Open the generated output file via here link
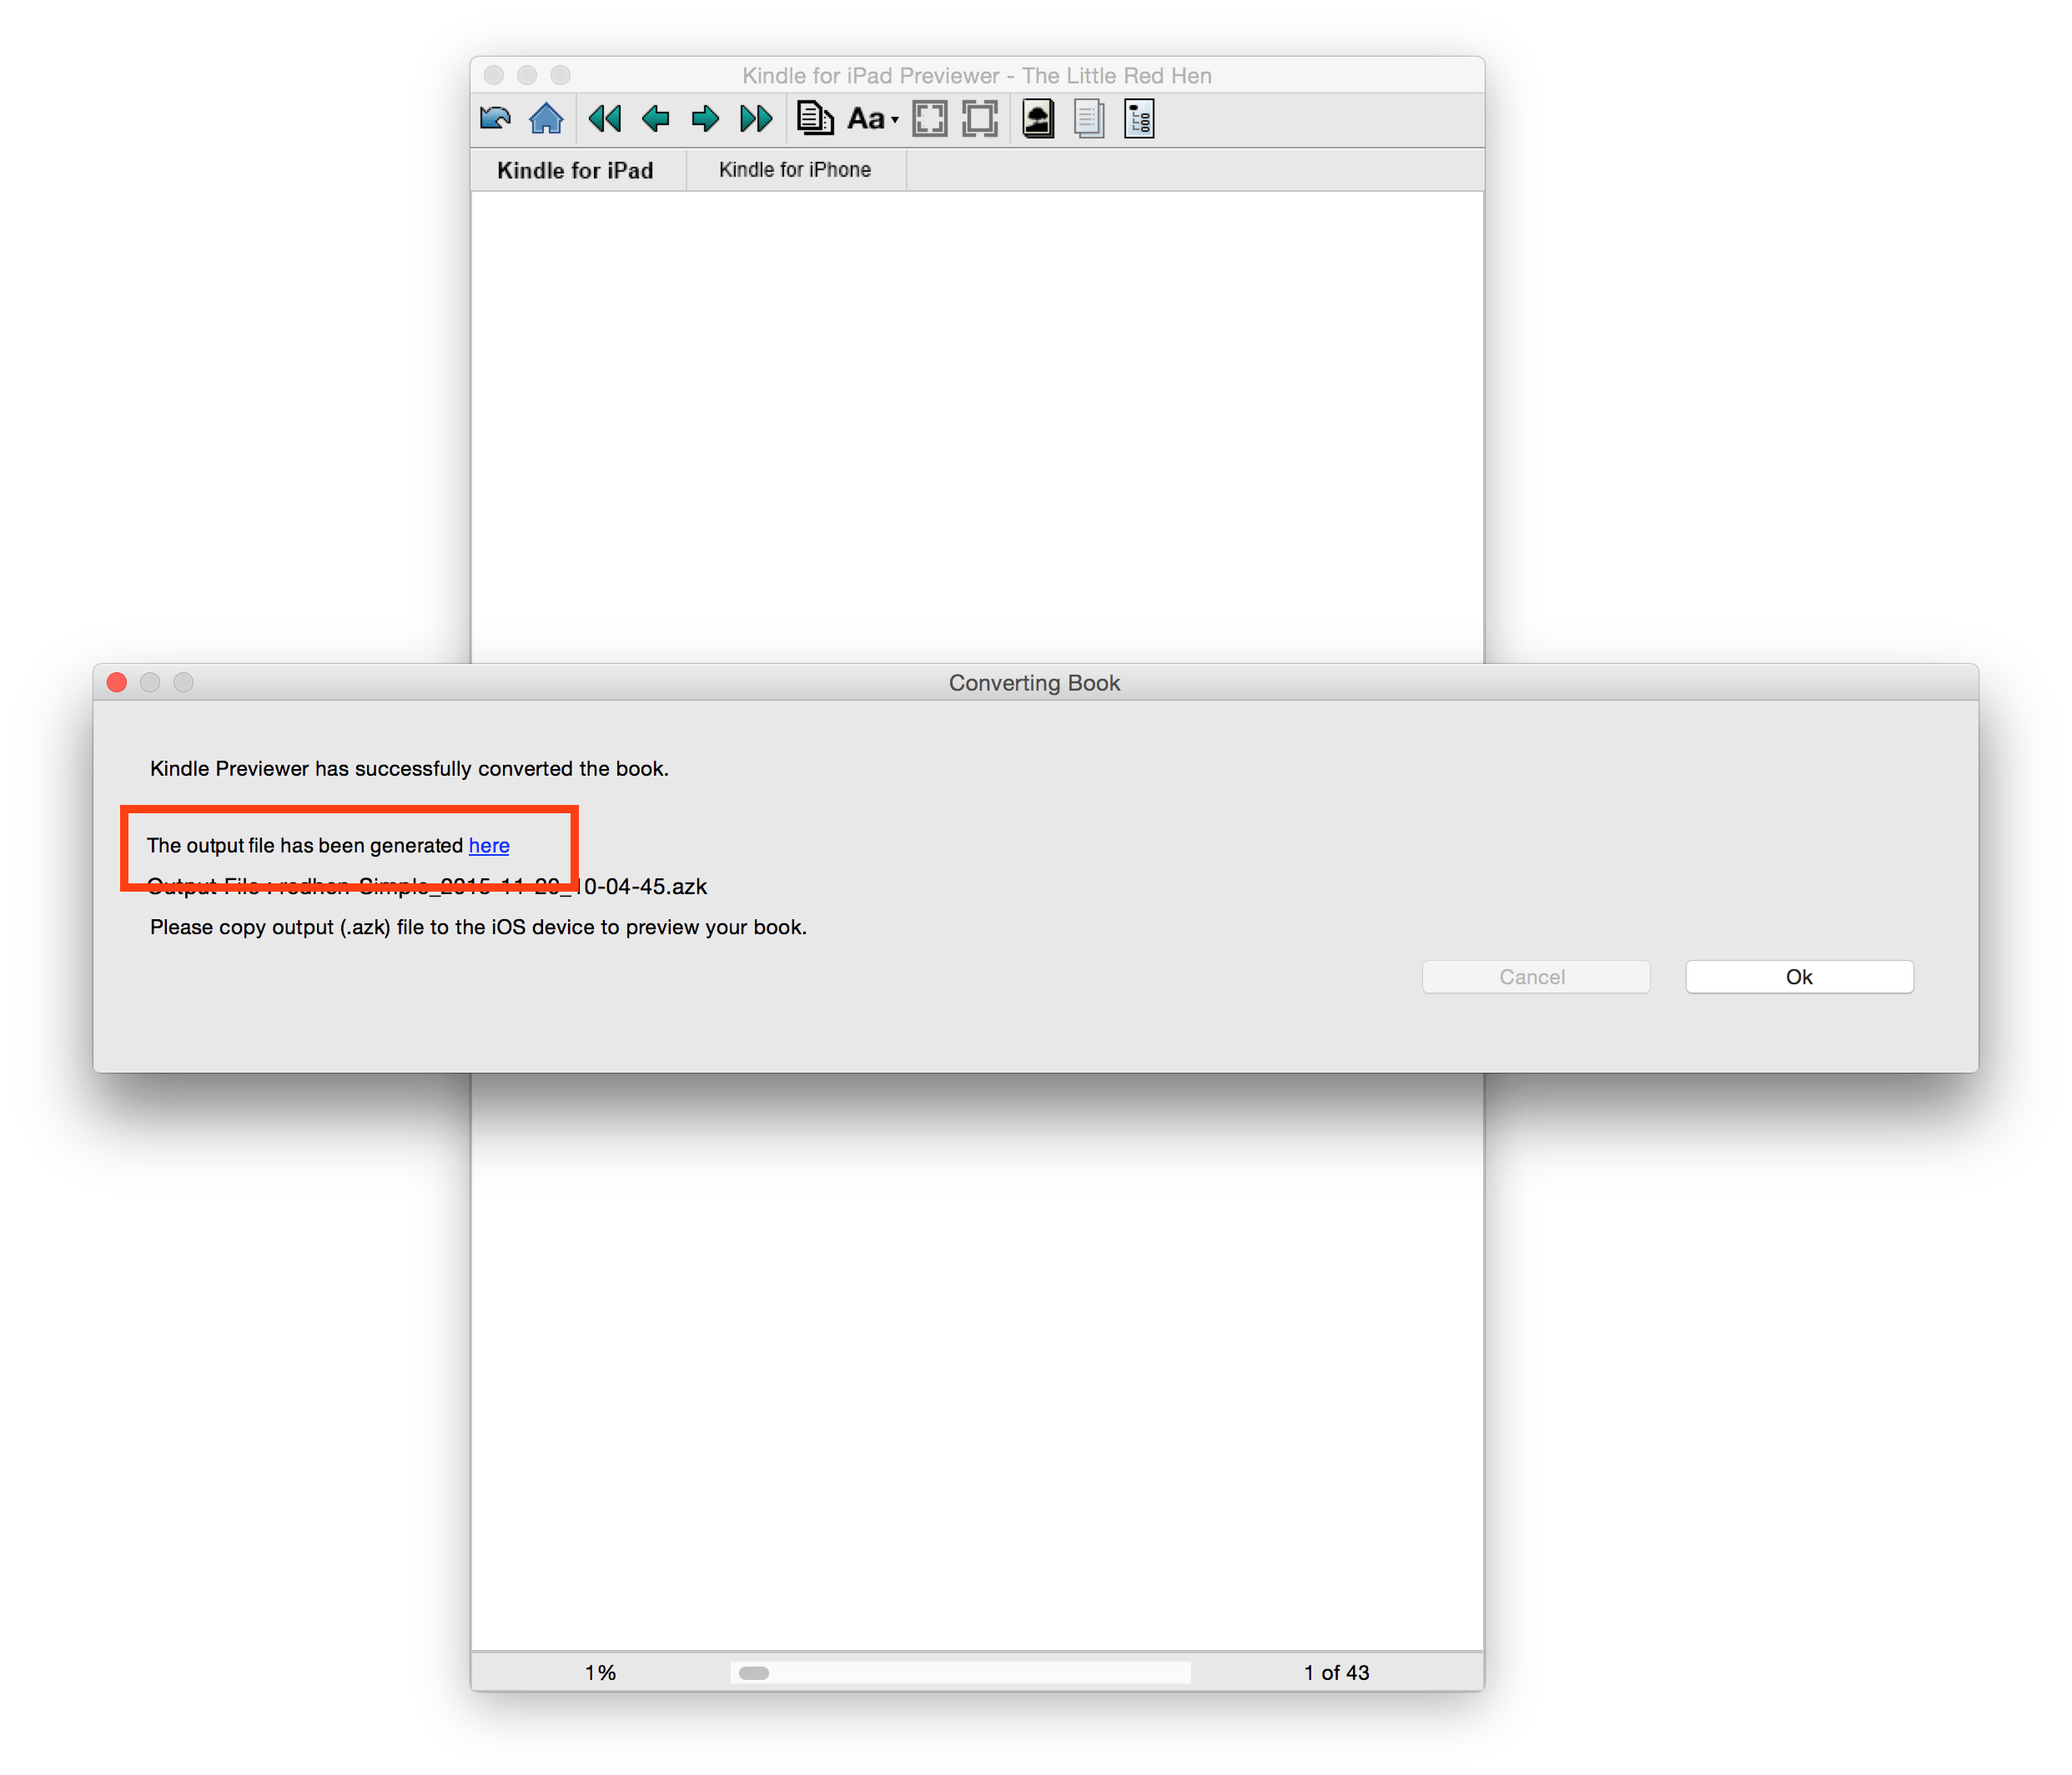This screenshot has width=2072, height=1775. click(x=488, y=845)
